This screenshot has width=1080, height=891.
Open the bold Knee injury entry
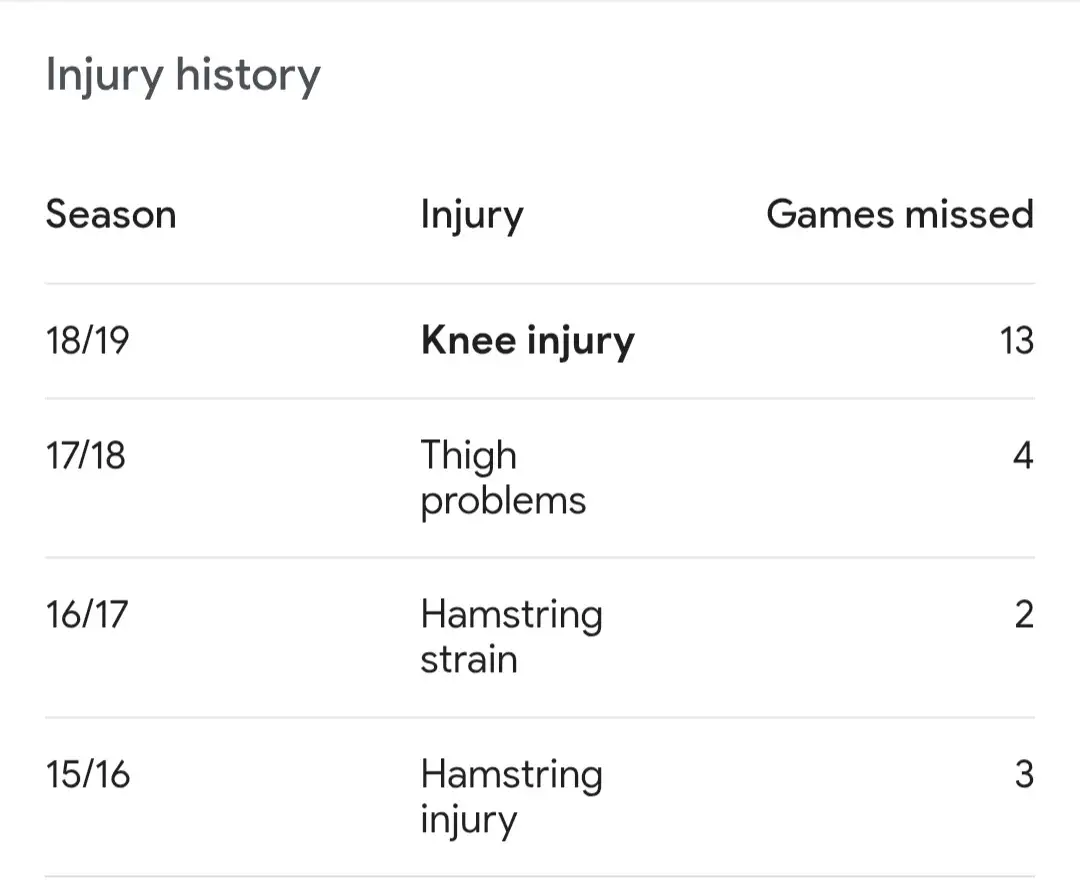[527, 341]
